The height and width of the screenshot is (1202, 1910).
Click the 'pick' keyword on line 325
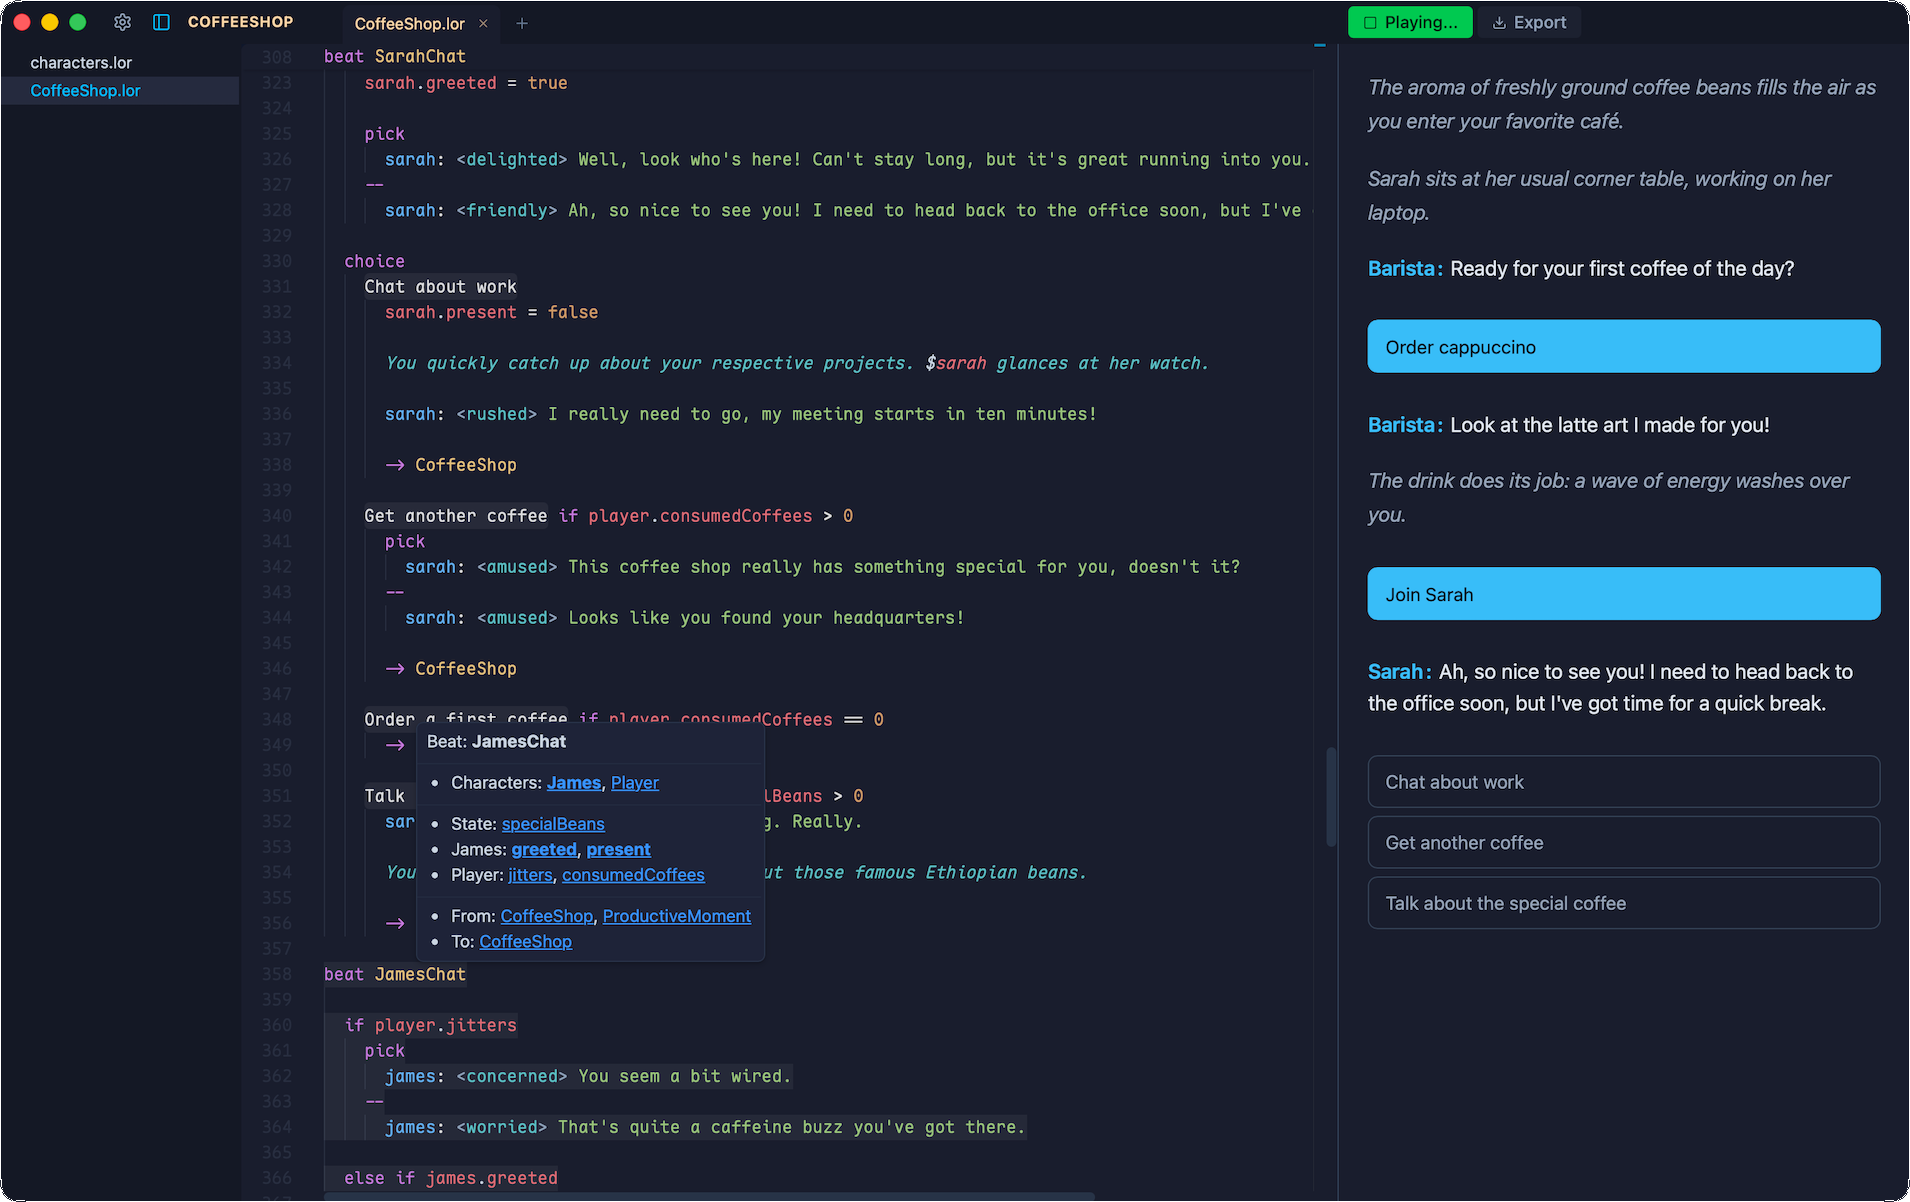384,134
